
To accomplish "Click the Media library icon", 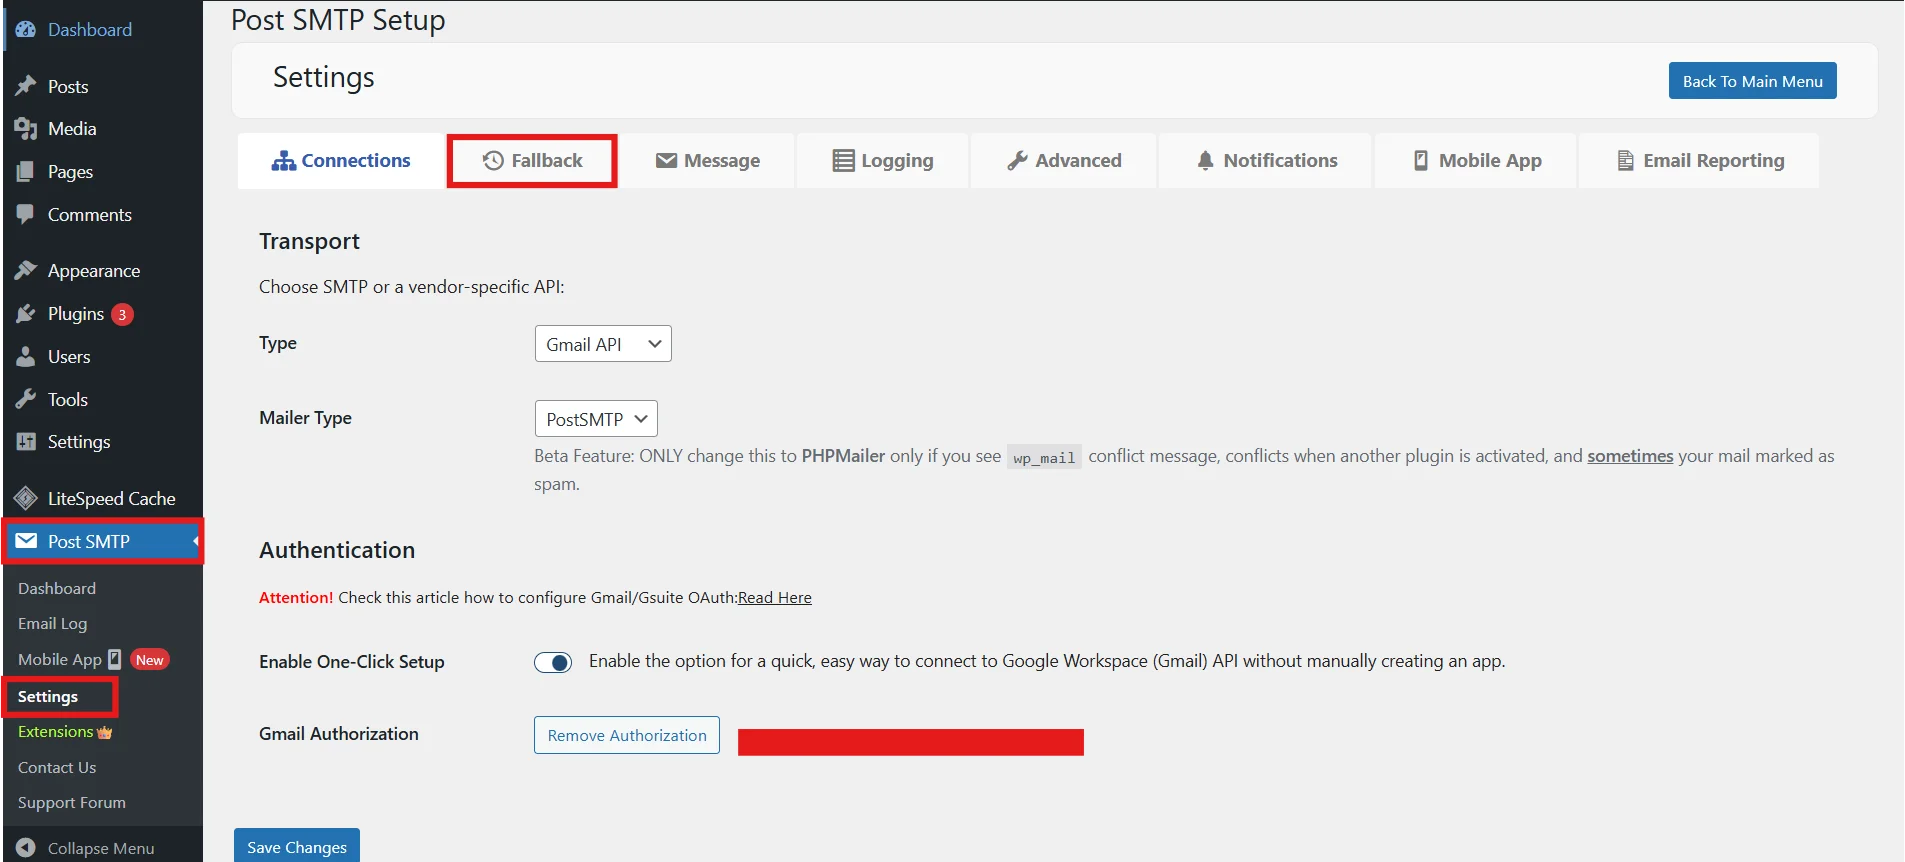I will (26, 129).
